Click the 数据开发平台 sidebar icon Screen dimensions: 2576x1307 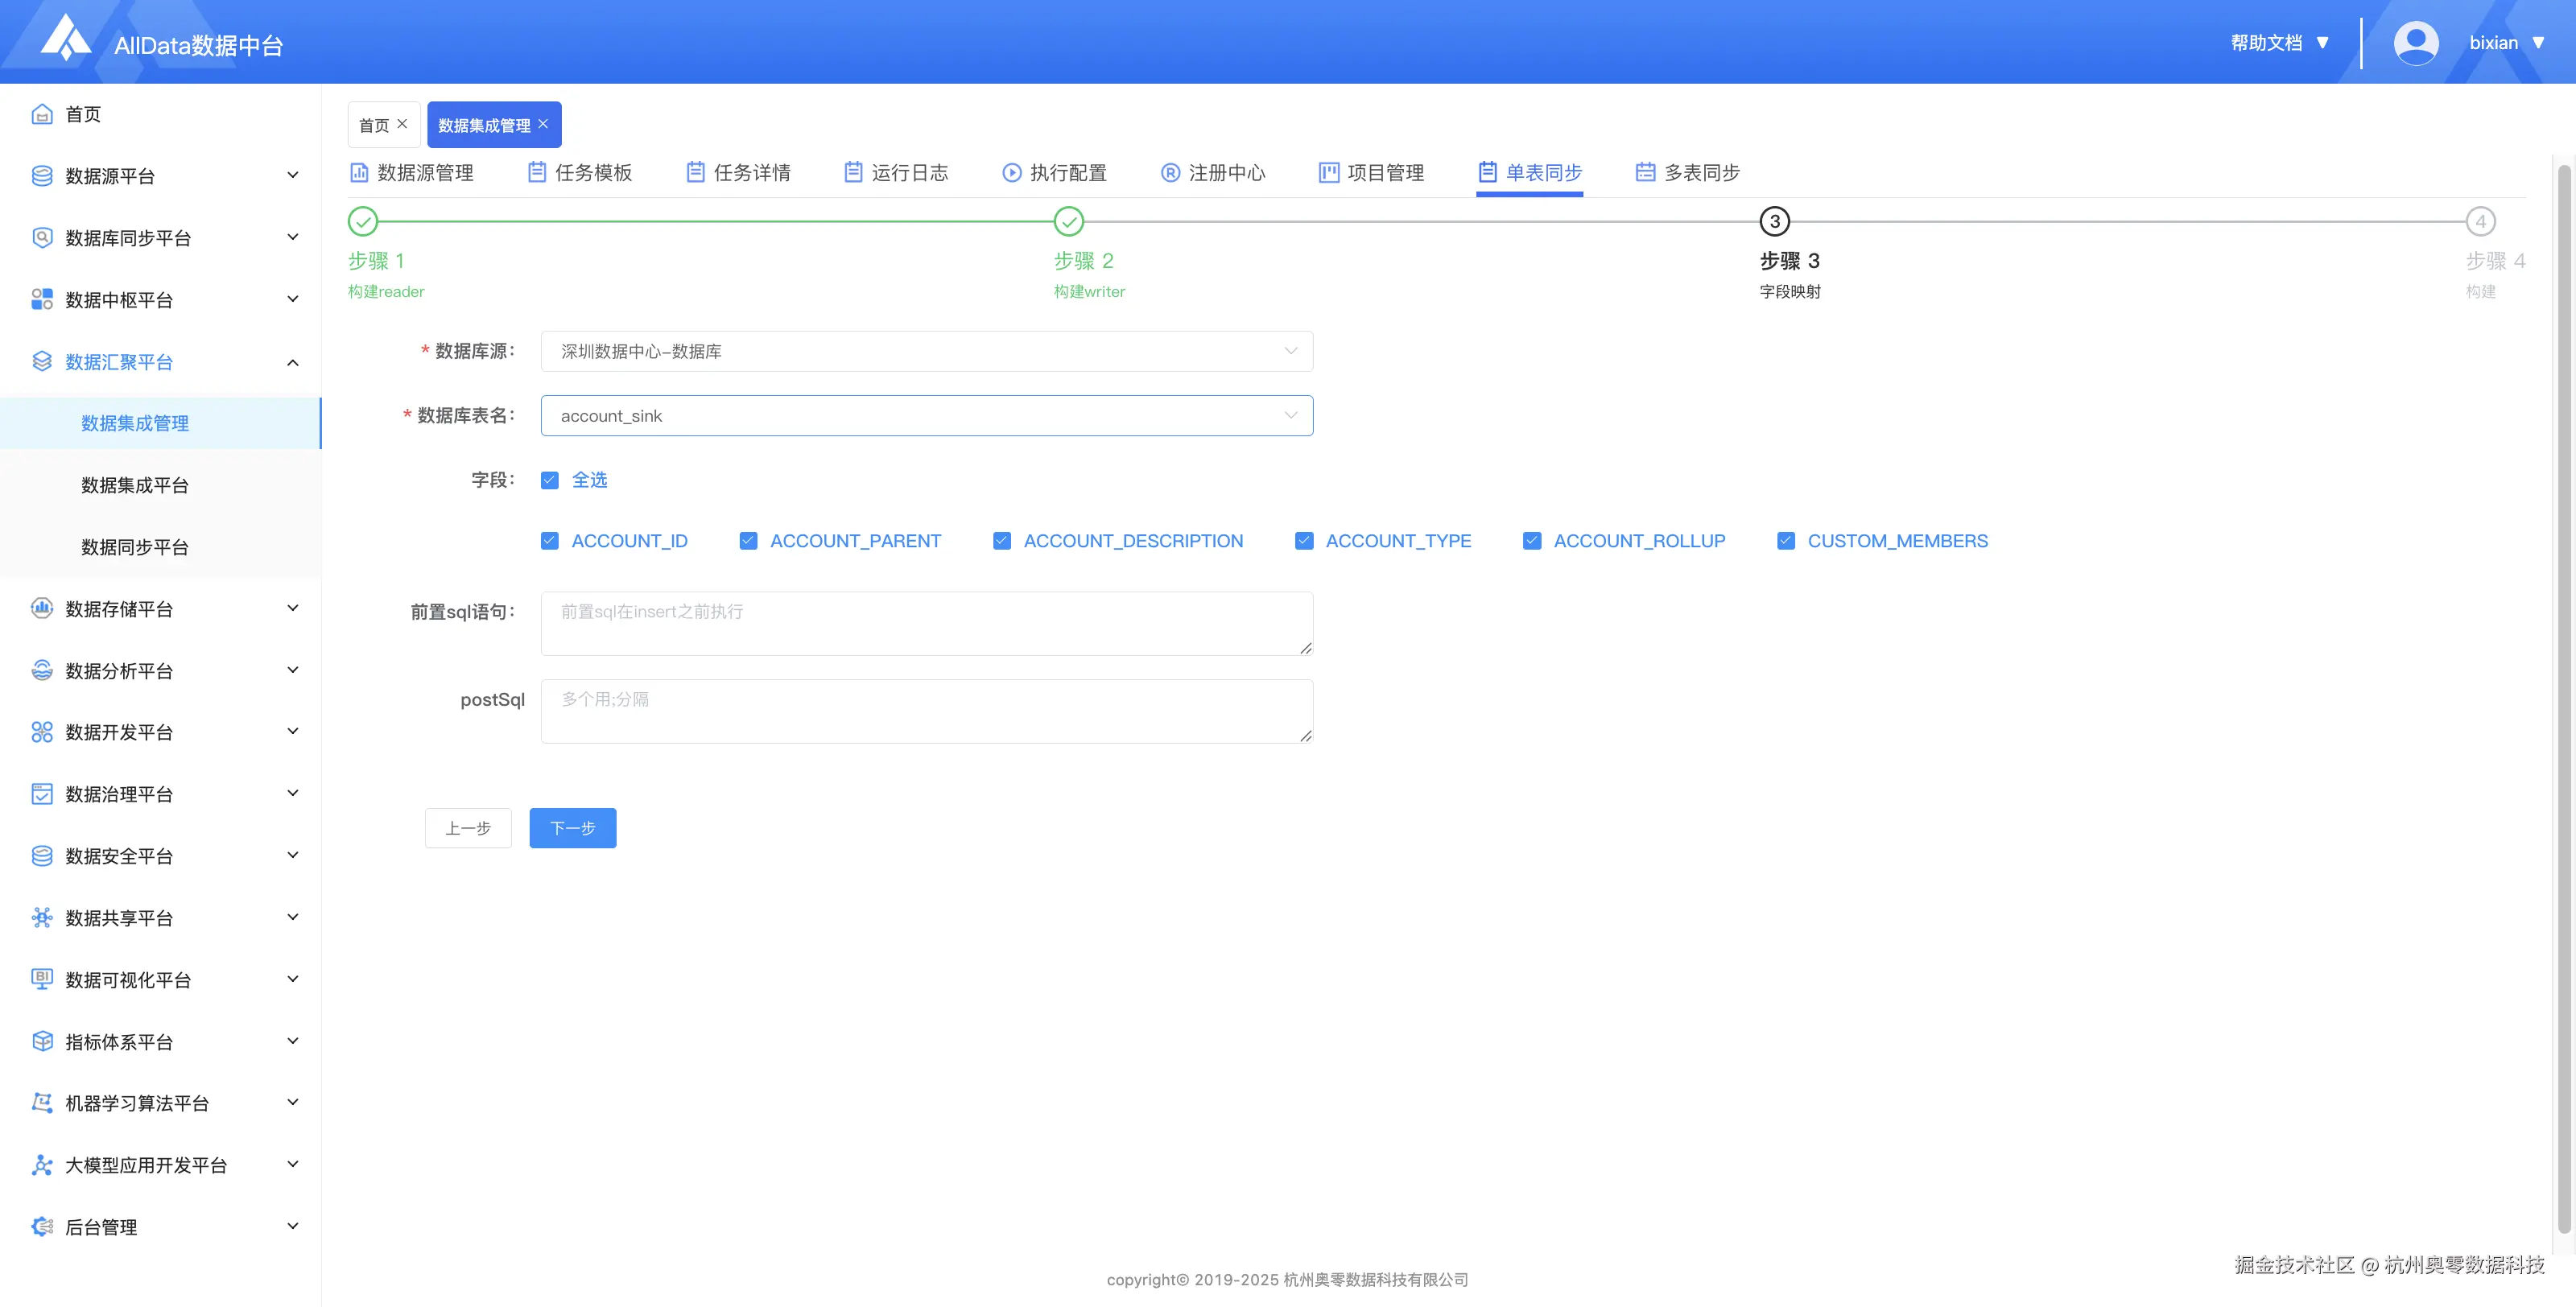42,733
